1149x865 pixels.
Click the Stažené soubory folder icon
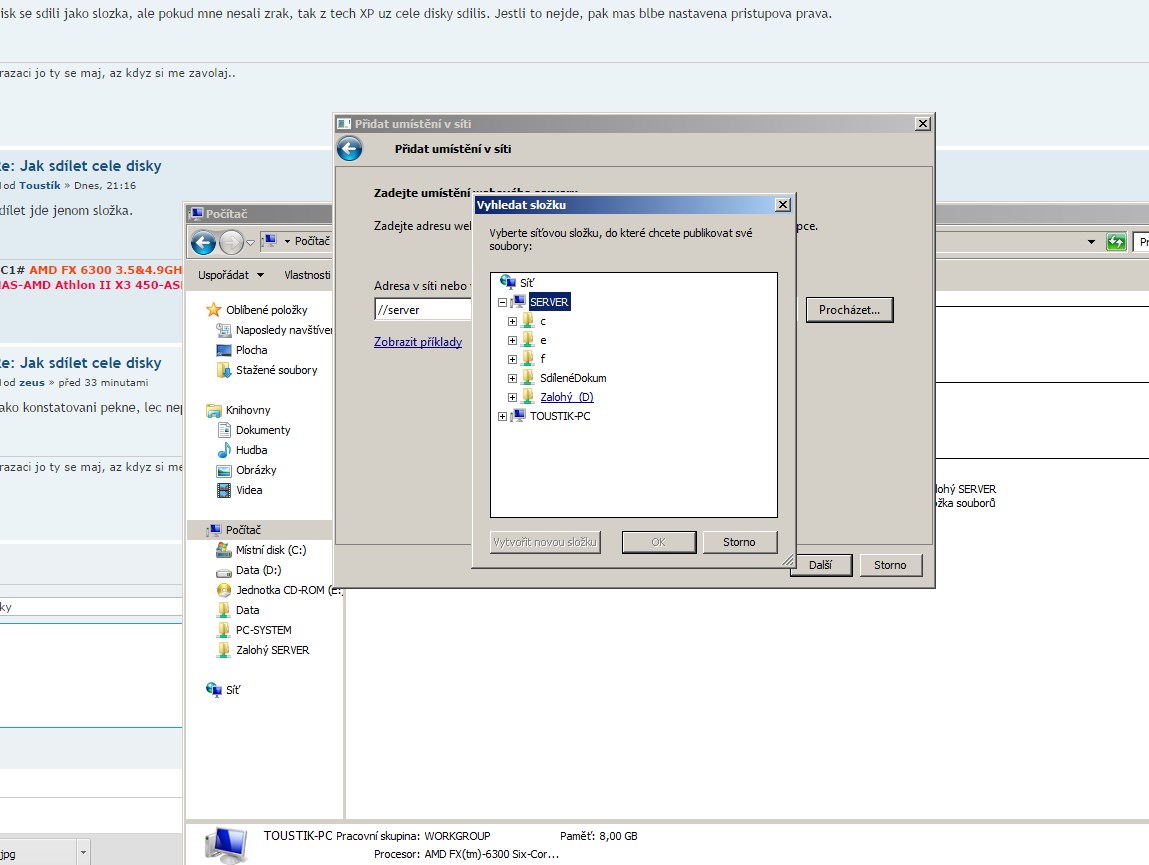223,369
